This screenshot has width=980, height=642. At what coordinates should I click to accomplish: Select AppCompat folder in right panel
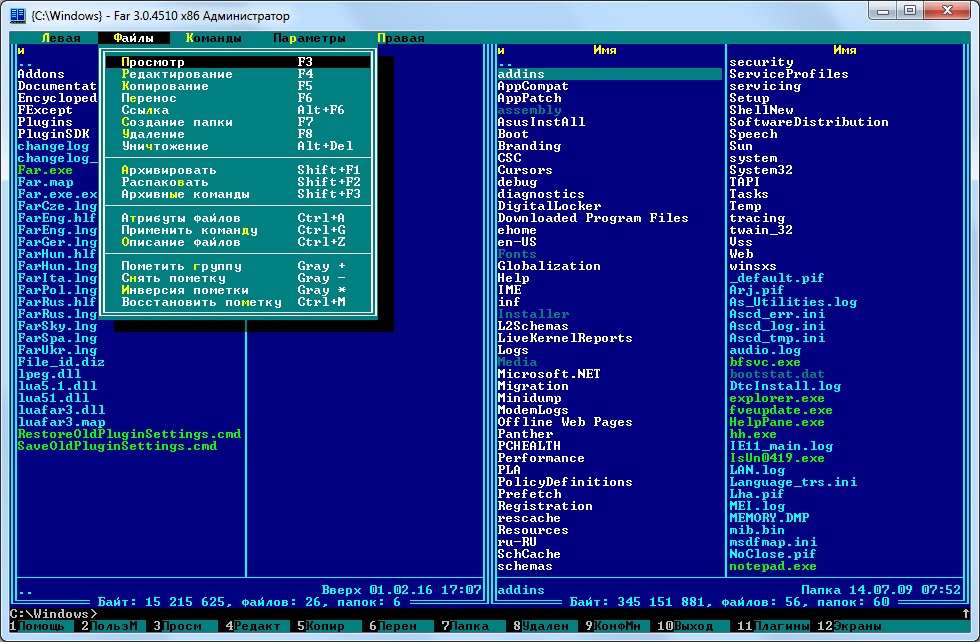click(x=533, y=86)
